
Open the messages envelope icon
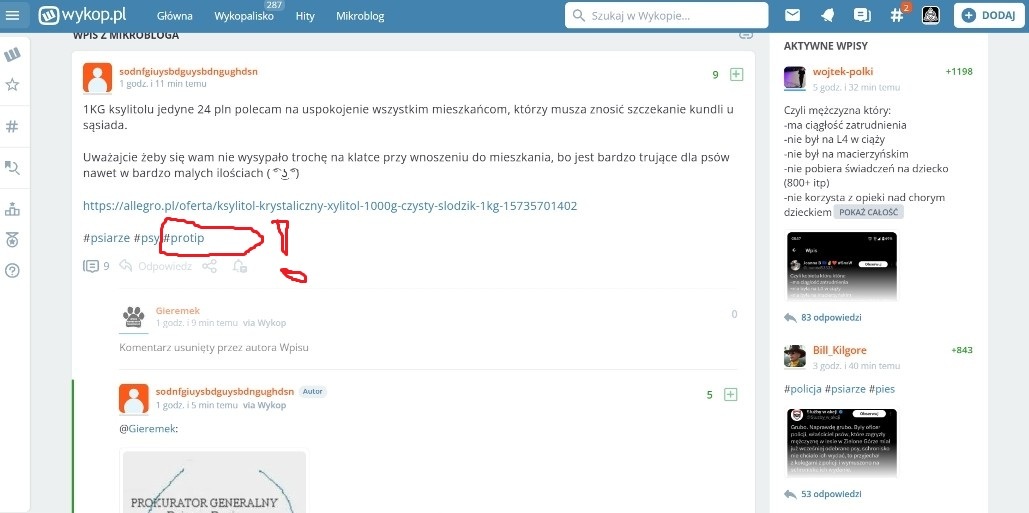click(x=792, y=15)
